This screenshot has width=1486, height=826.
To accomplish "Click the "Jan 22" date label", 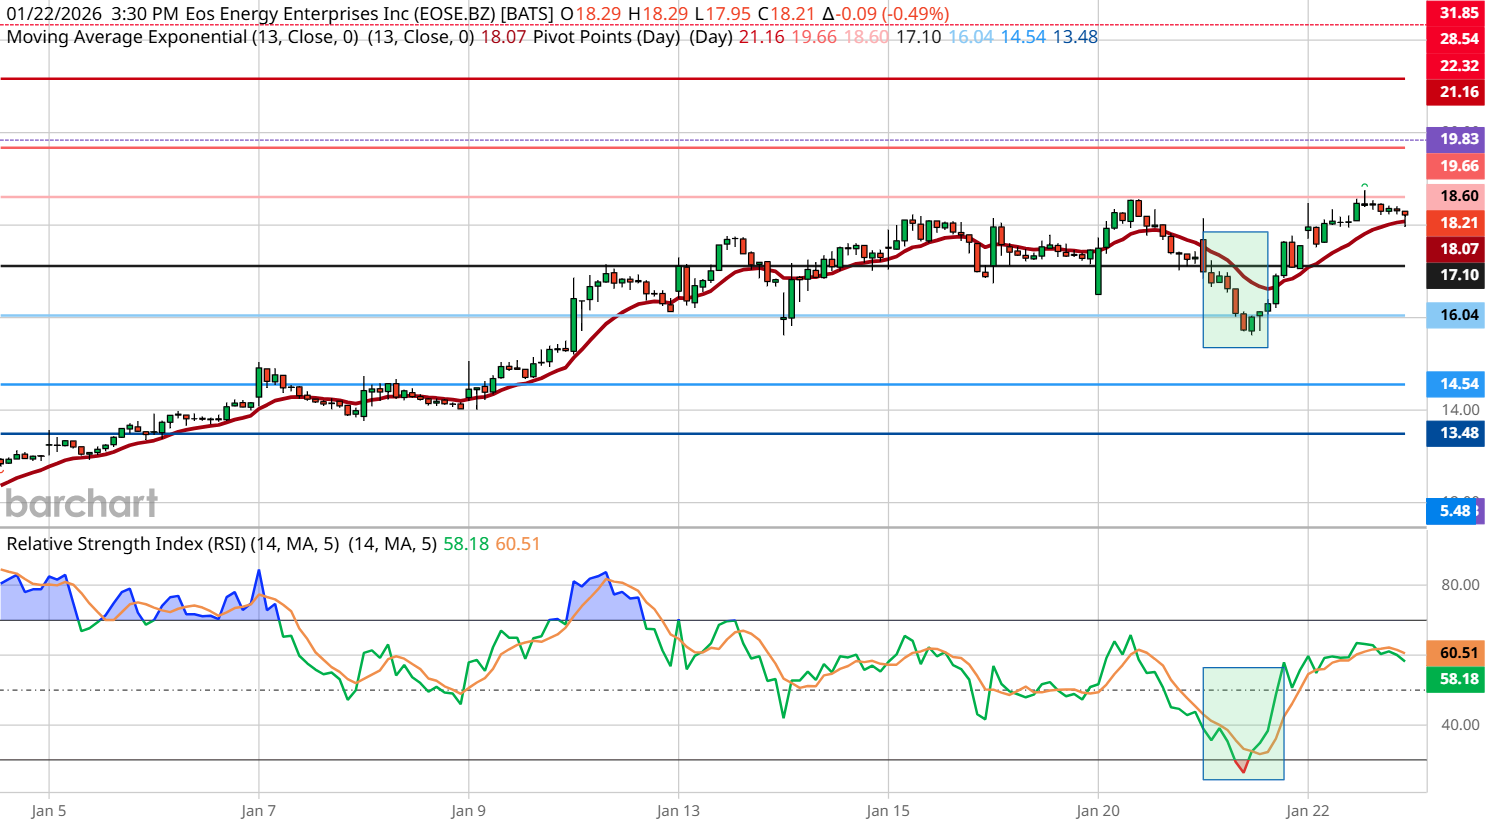I will pyautogui.click(x=1308, y=811).
